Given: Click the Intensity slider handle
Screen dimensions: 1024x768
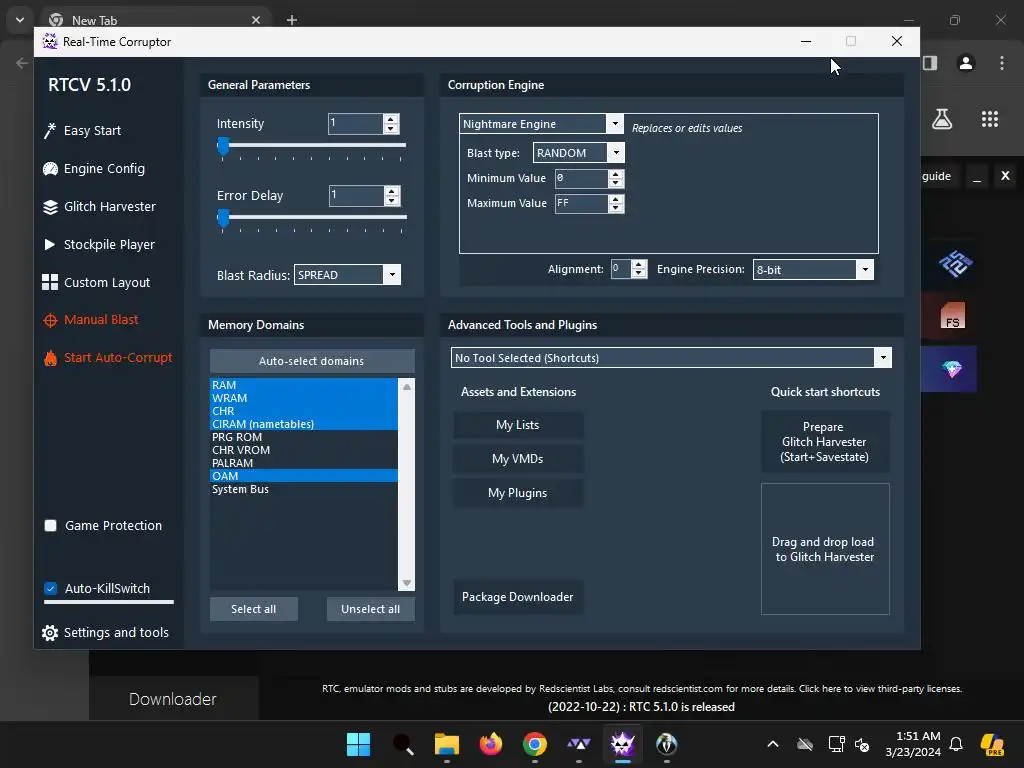Looking at the screenshot, I should coord(223,146).
